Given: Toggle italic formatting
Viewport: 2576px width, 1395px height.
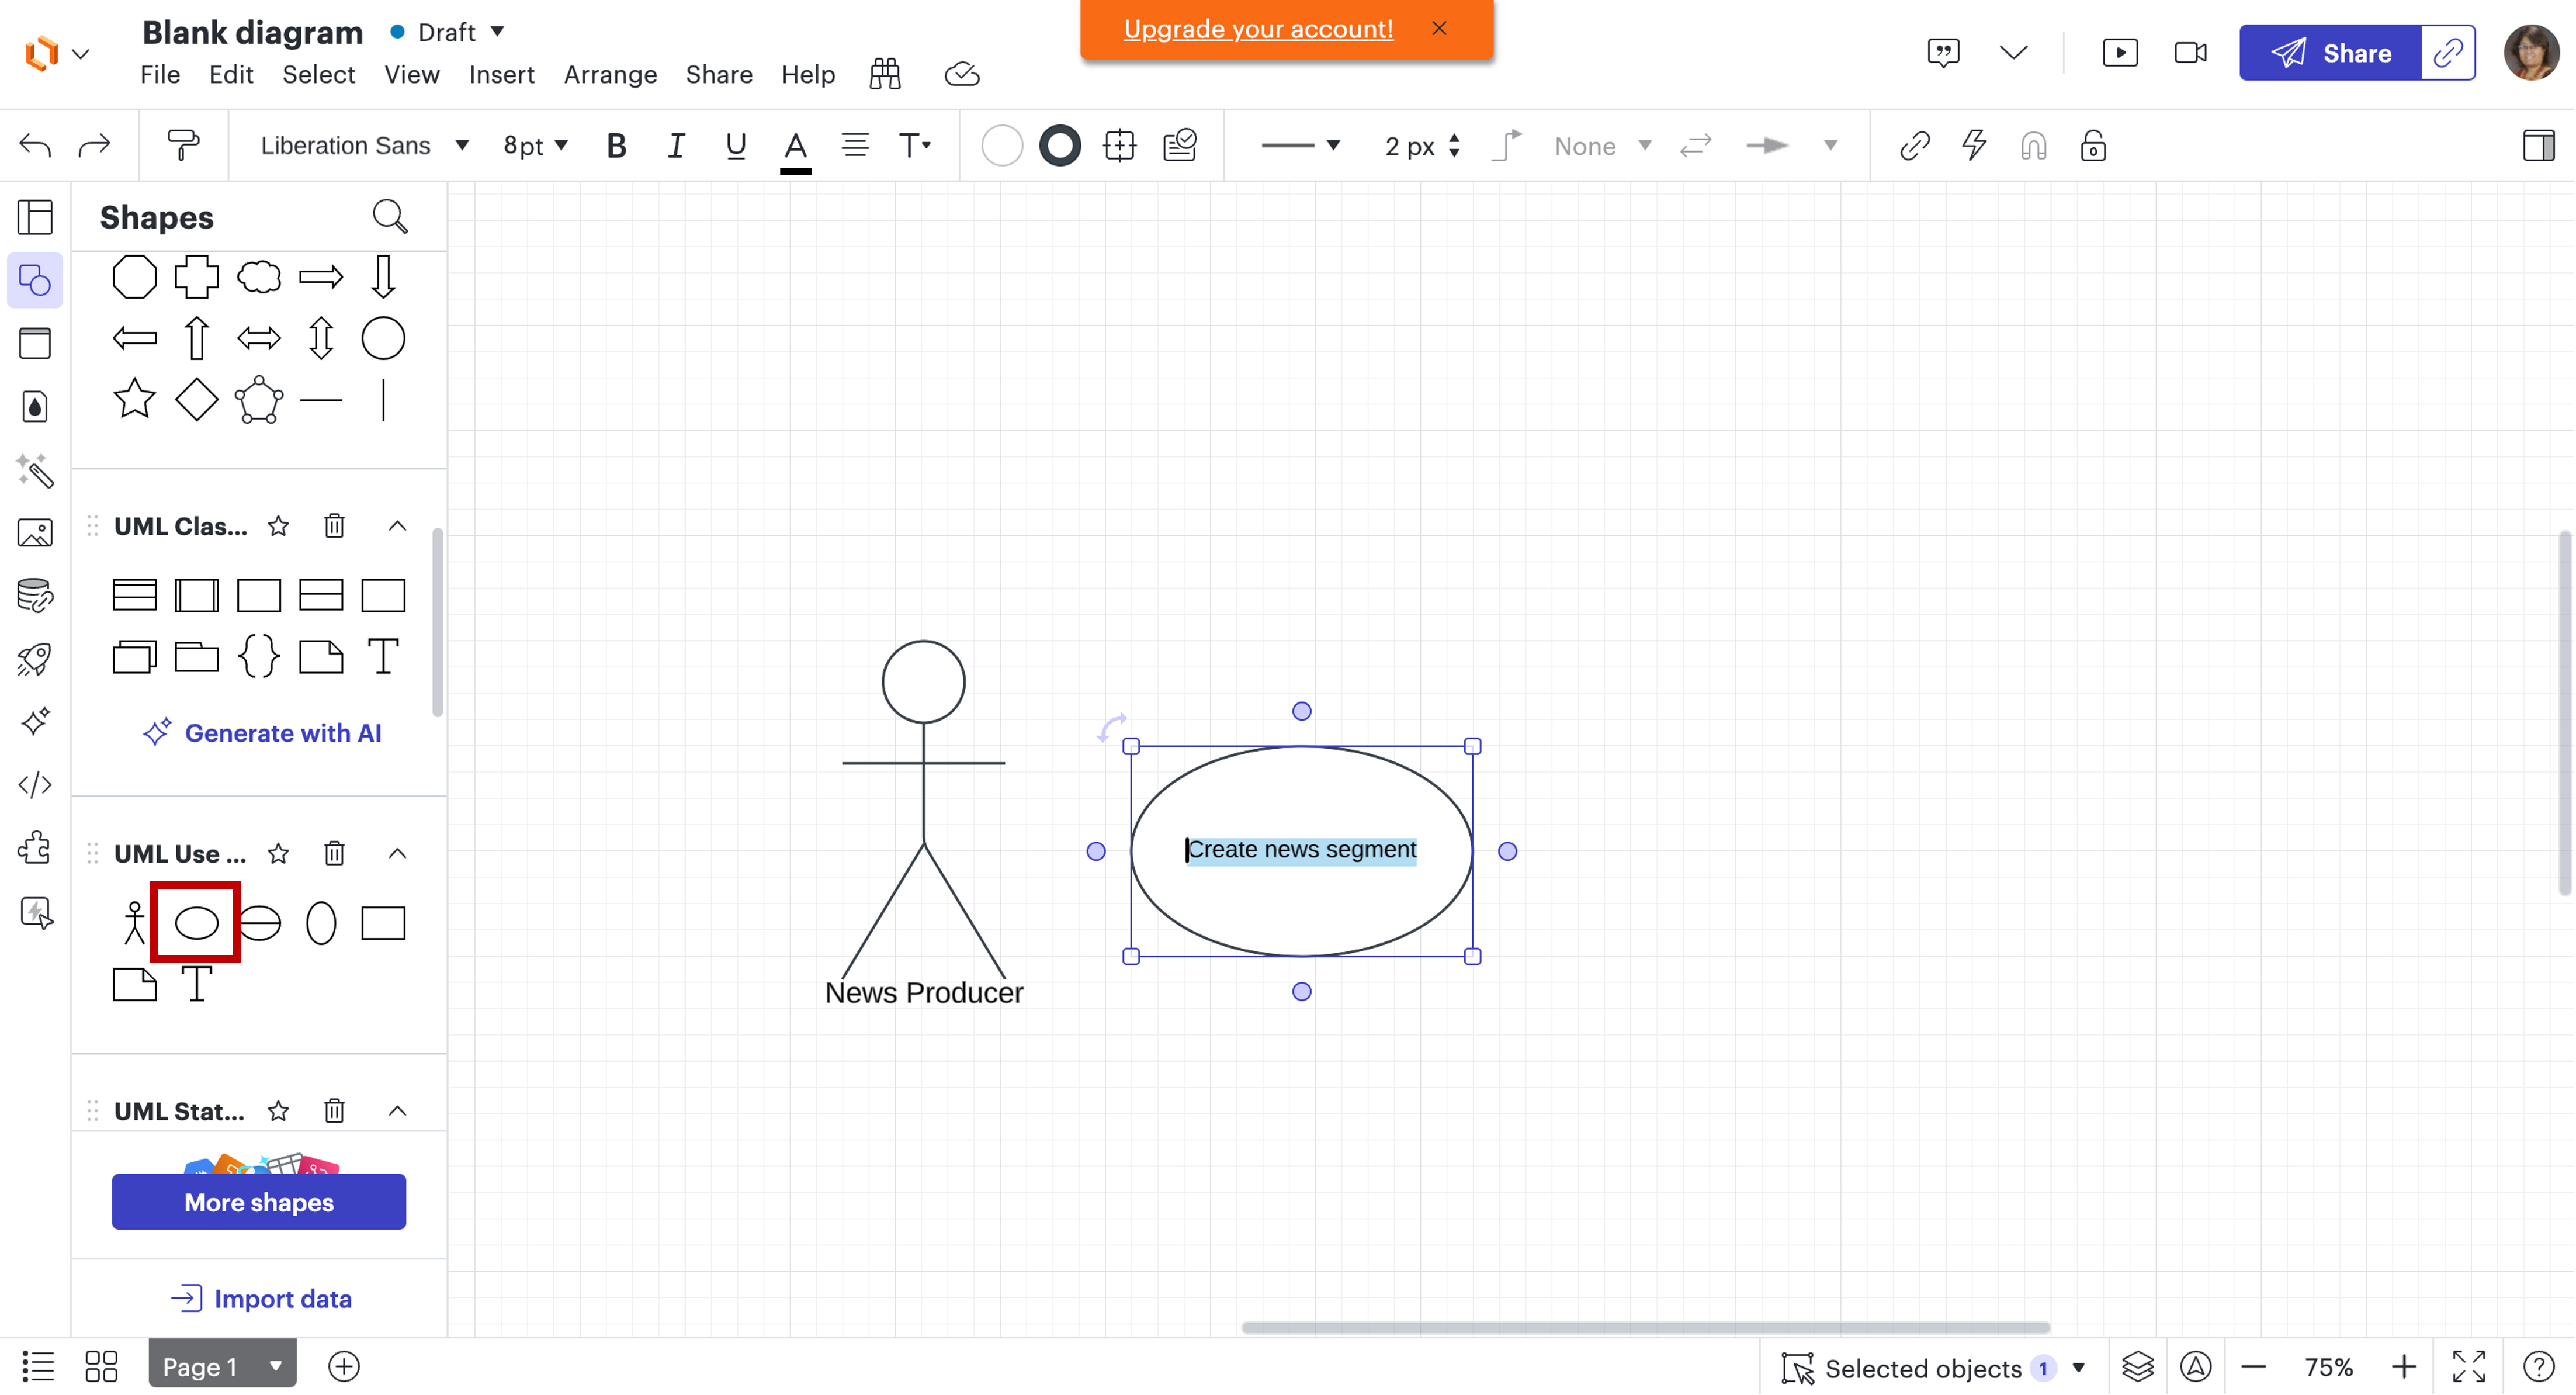Looking at the screenshot, I should pyautogui.click(x=676, y=145).
